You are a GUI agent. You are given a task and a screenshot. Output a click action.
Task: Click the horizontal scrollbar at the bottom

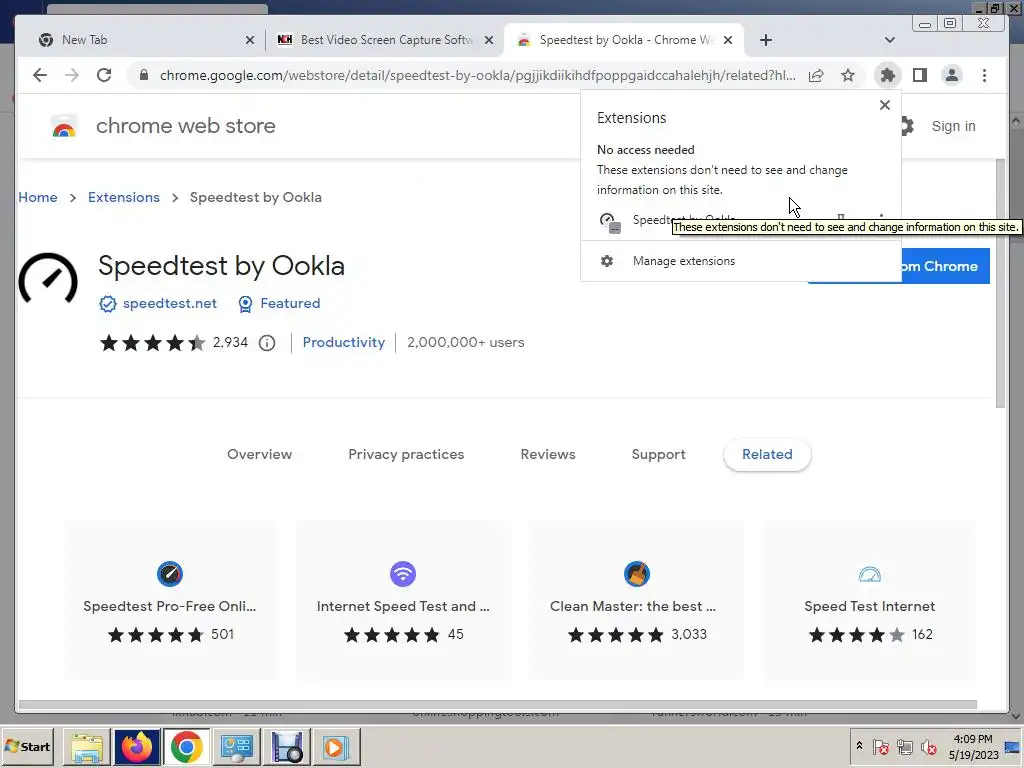pyautogui.click(x=498, y=705)
